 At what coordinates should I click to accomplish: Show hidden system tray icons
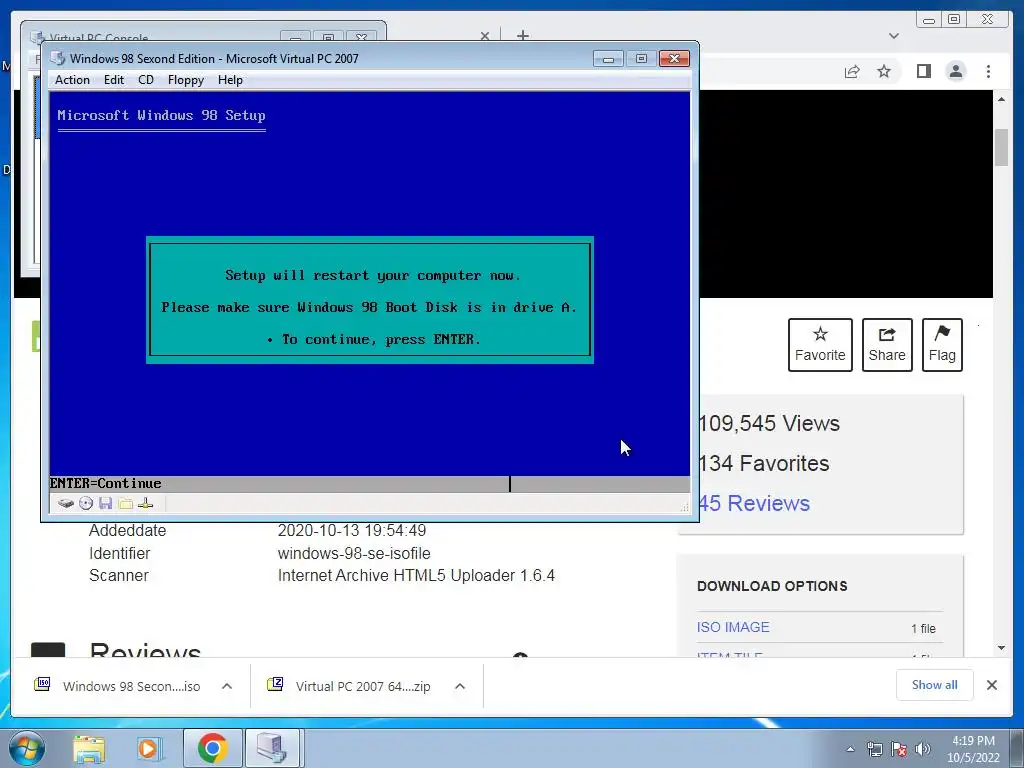click(x=850, y=749)
